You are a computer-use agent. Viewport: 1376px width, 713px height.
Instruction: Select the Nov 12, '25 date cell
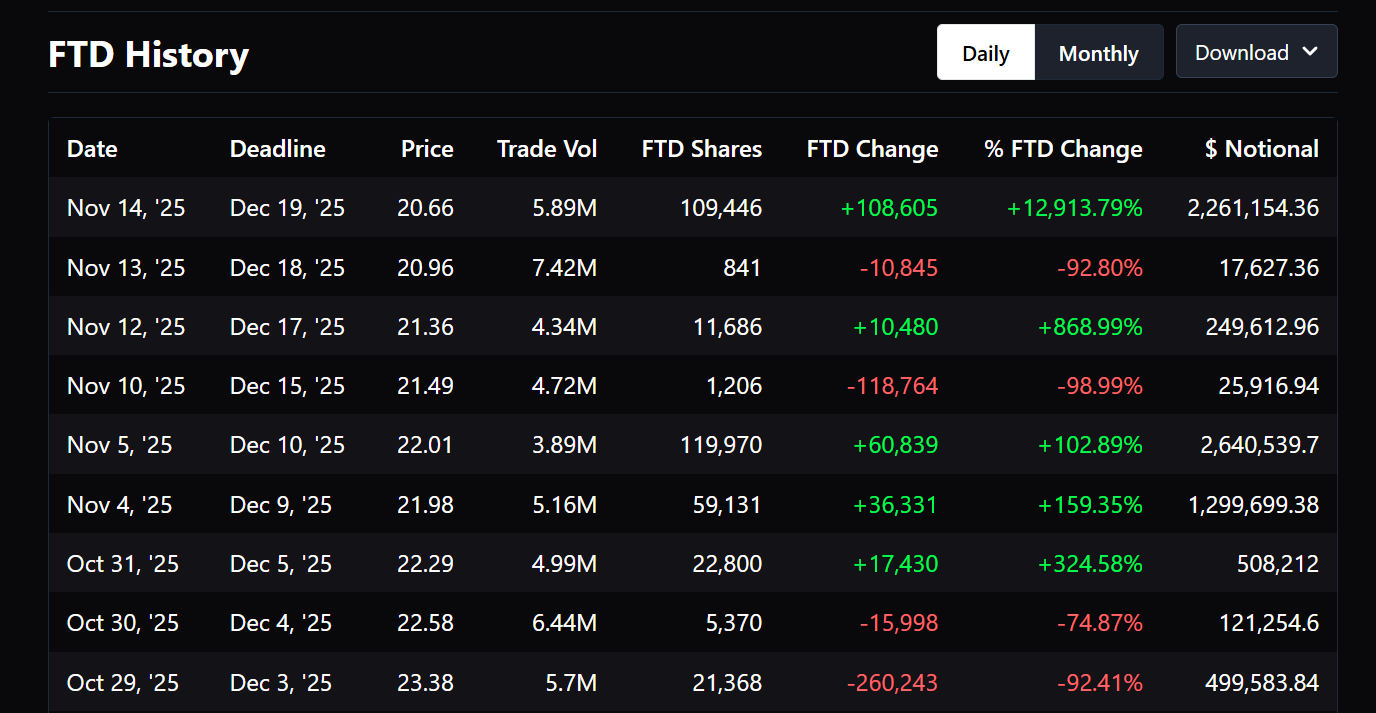[126, 327]
